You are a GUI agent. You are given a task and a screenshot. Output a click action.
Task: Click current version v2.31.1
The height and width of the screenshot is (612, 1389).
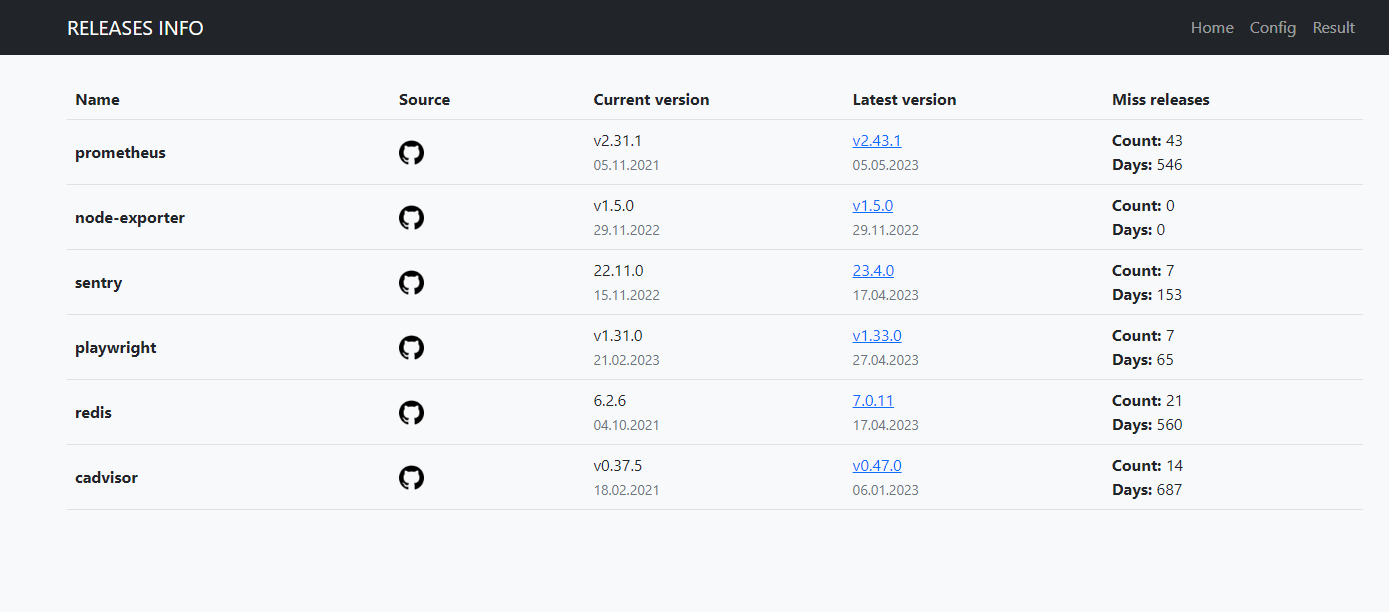(x=618, y=141)
